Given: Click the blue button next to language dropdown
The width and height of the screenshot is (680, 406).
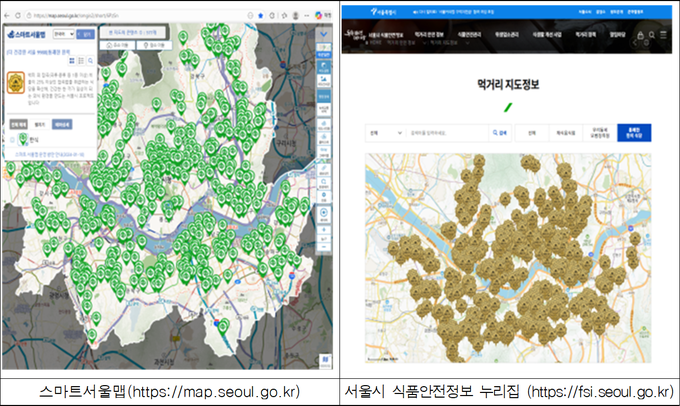Looking at the screenshot, I should tap(86, 33).
